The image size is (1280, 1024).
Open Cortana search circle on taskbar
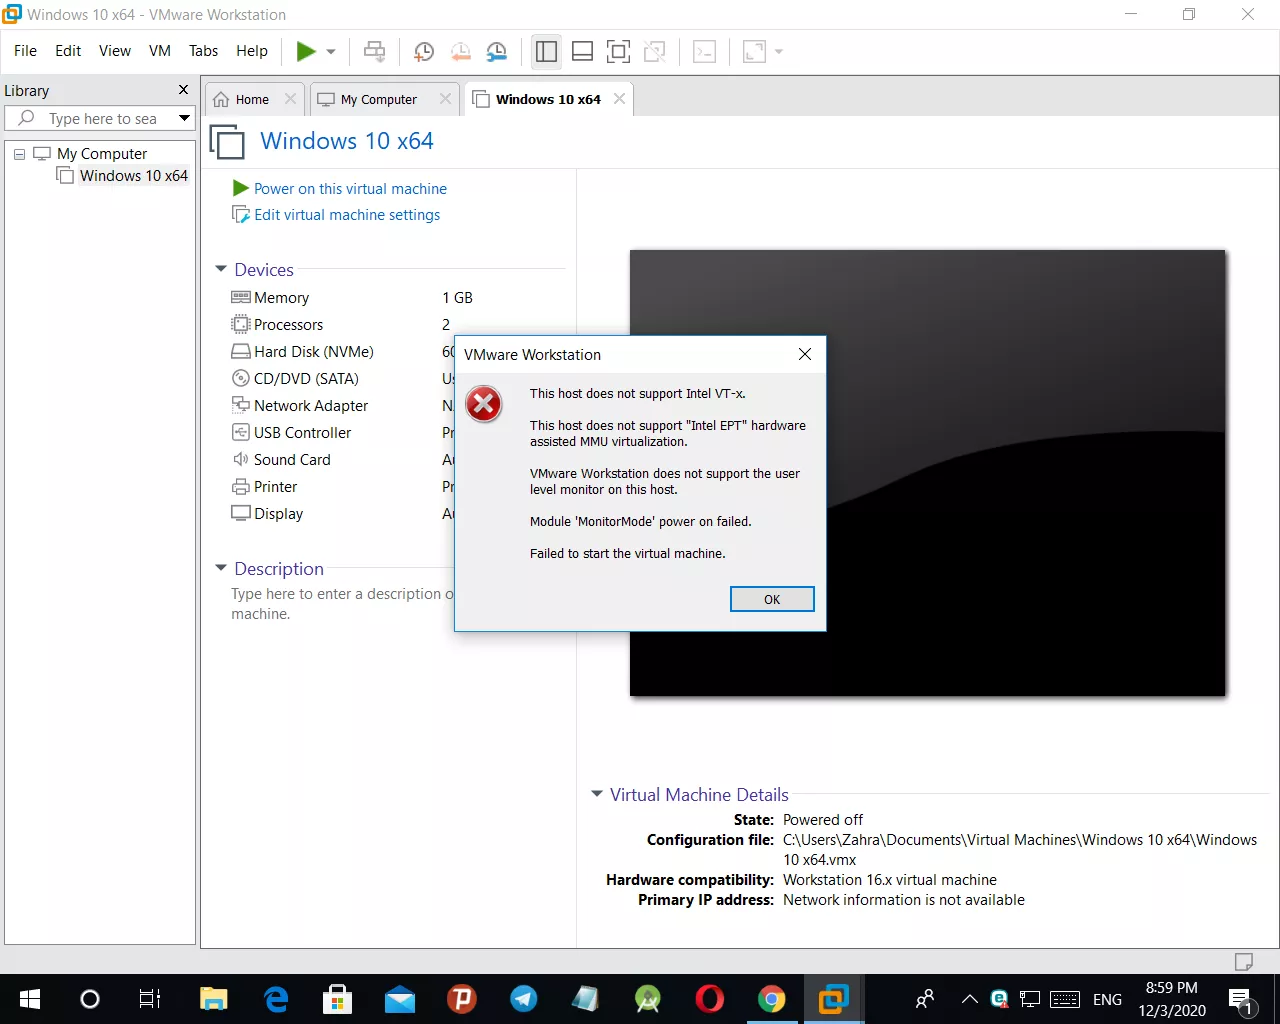click(x=90, y=999)
